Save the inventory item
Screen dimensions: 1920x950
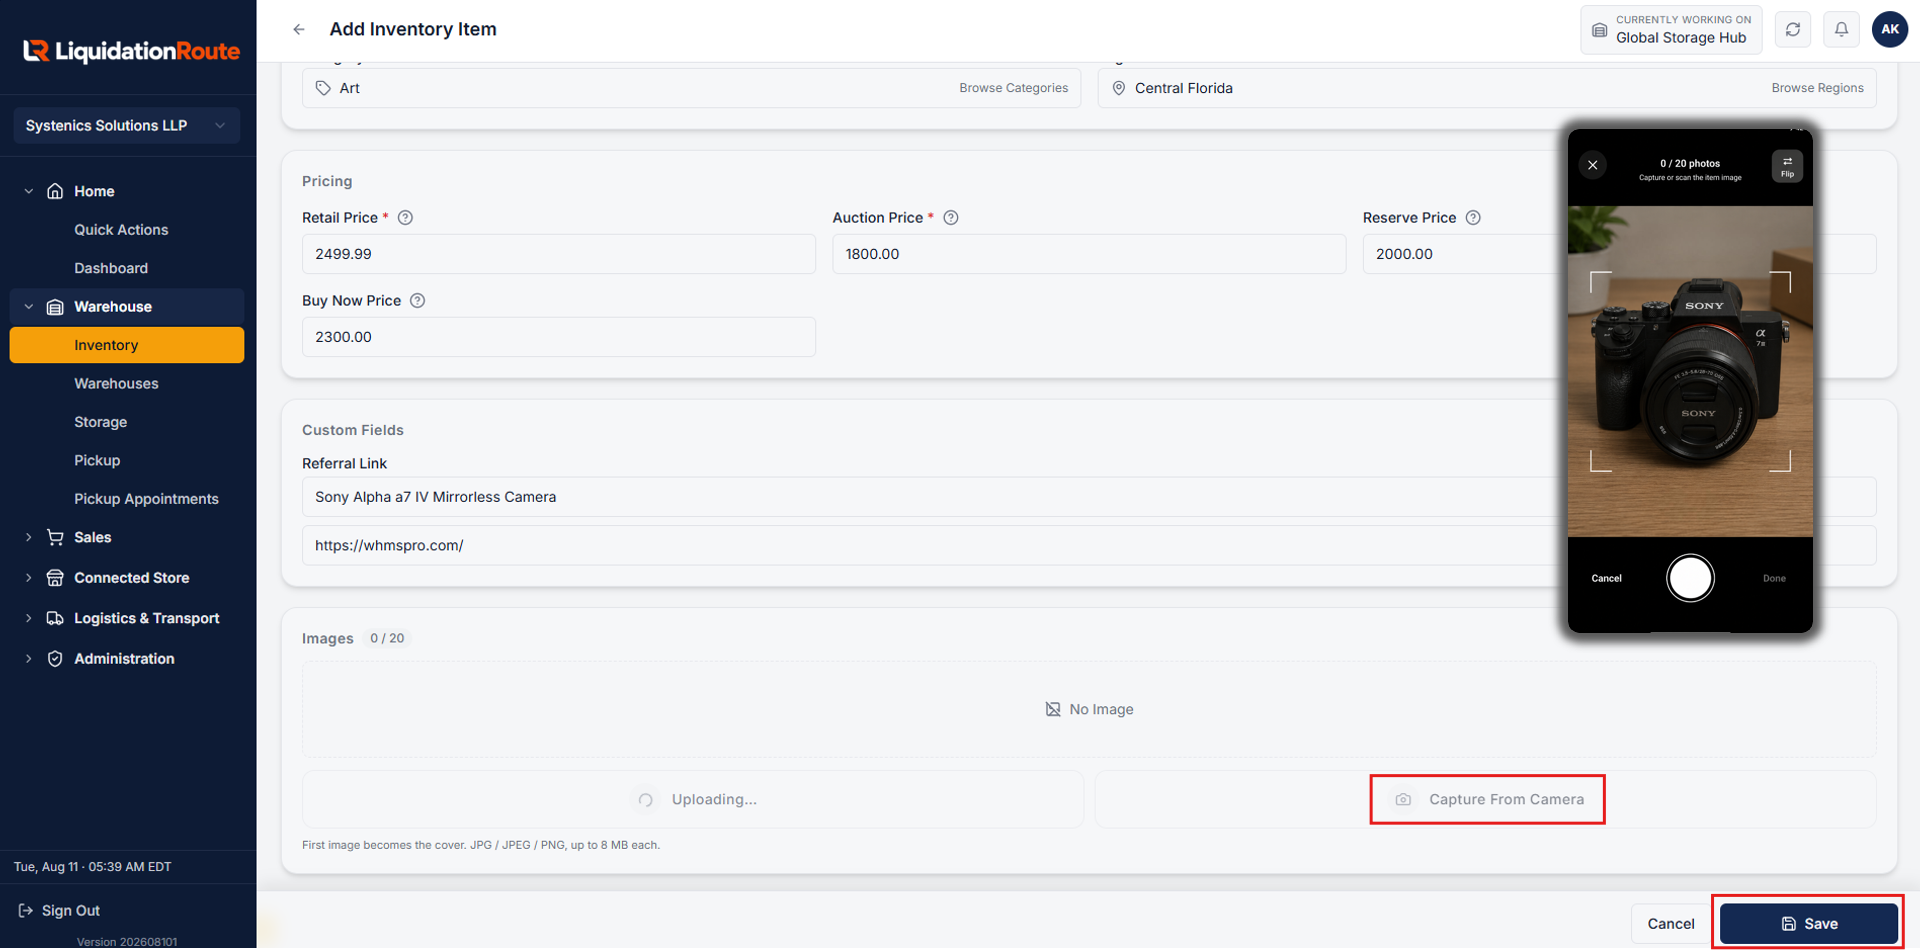pyautogui.click(x=1809, y=924)
